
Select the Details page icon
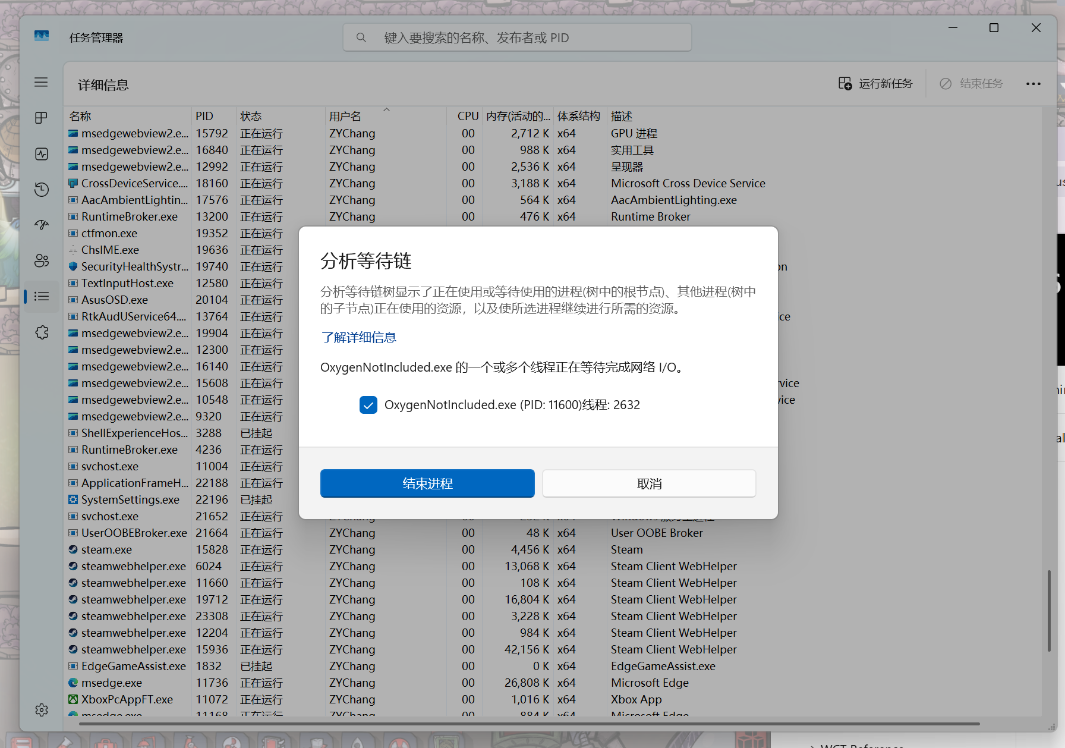click(41, 296)
